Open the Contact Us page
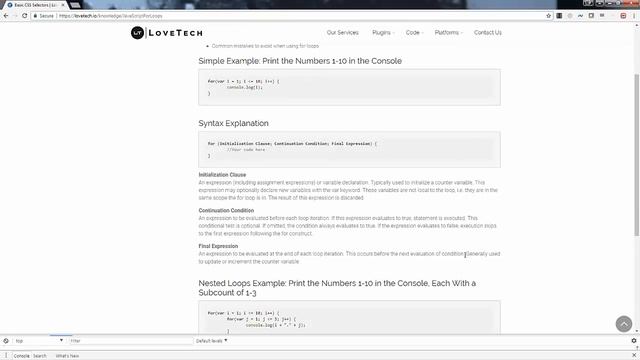This screenshot has width=640, height=360. point(488,32)
